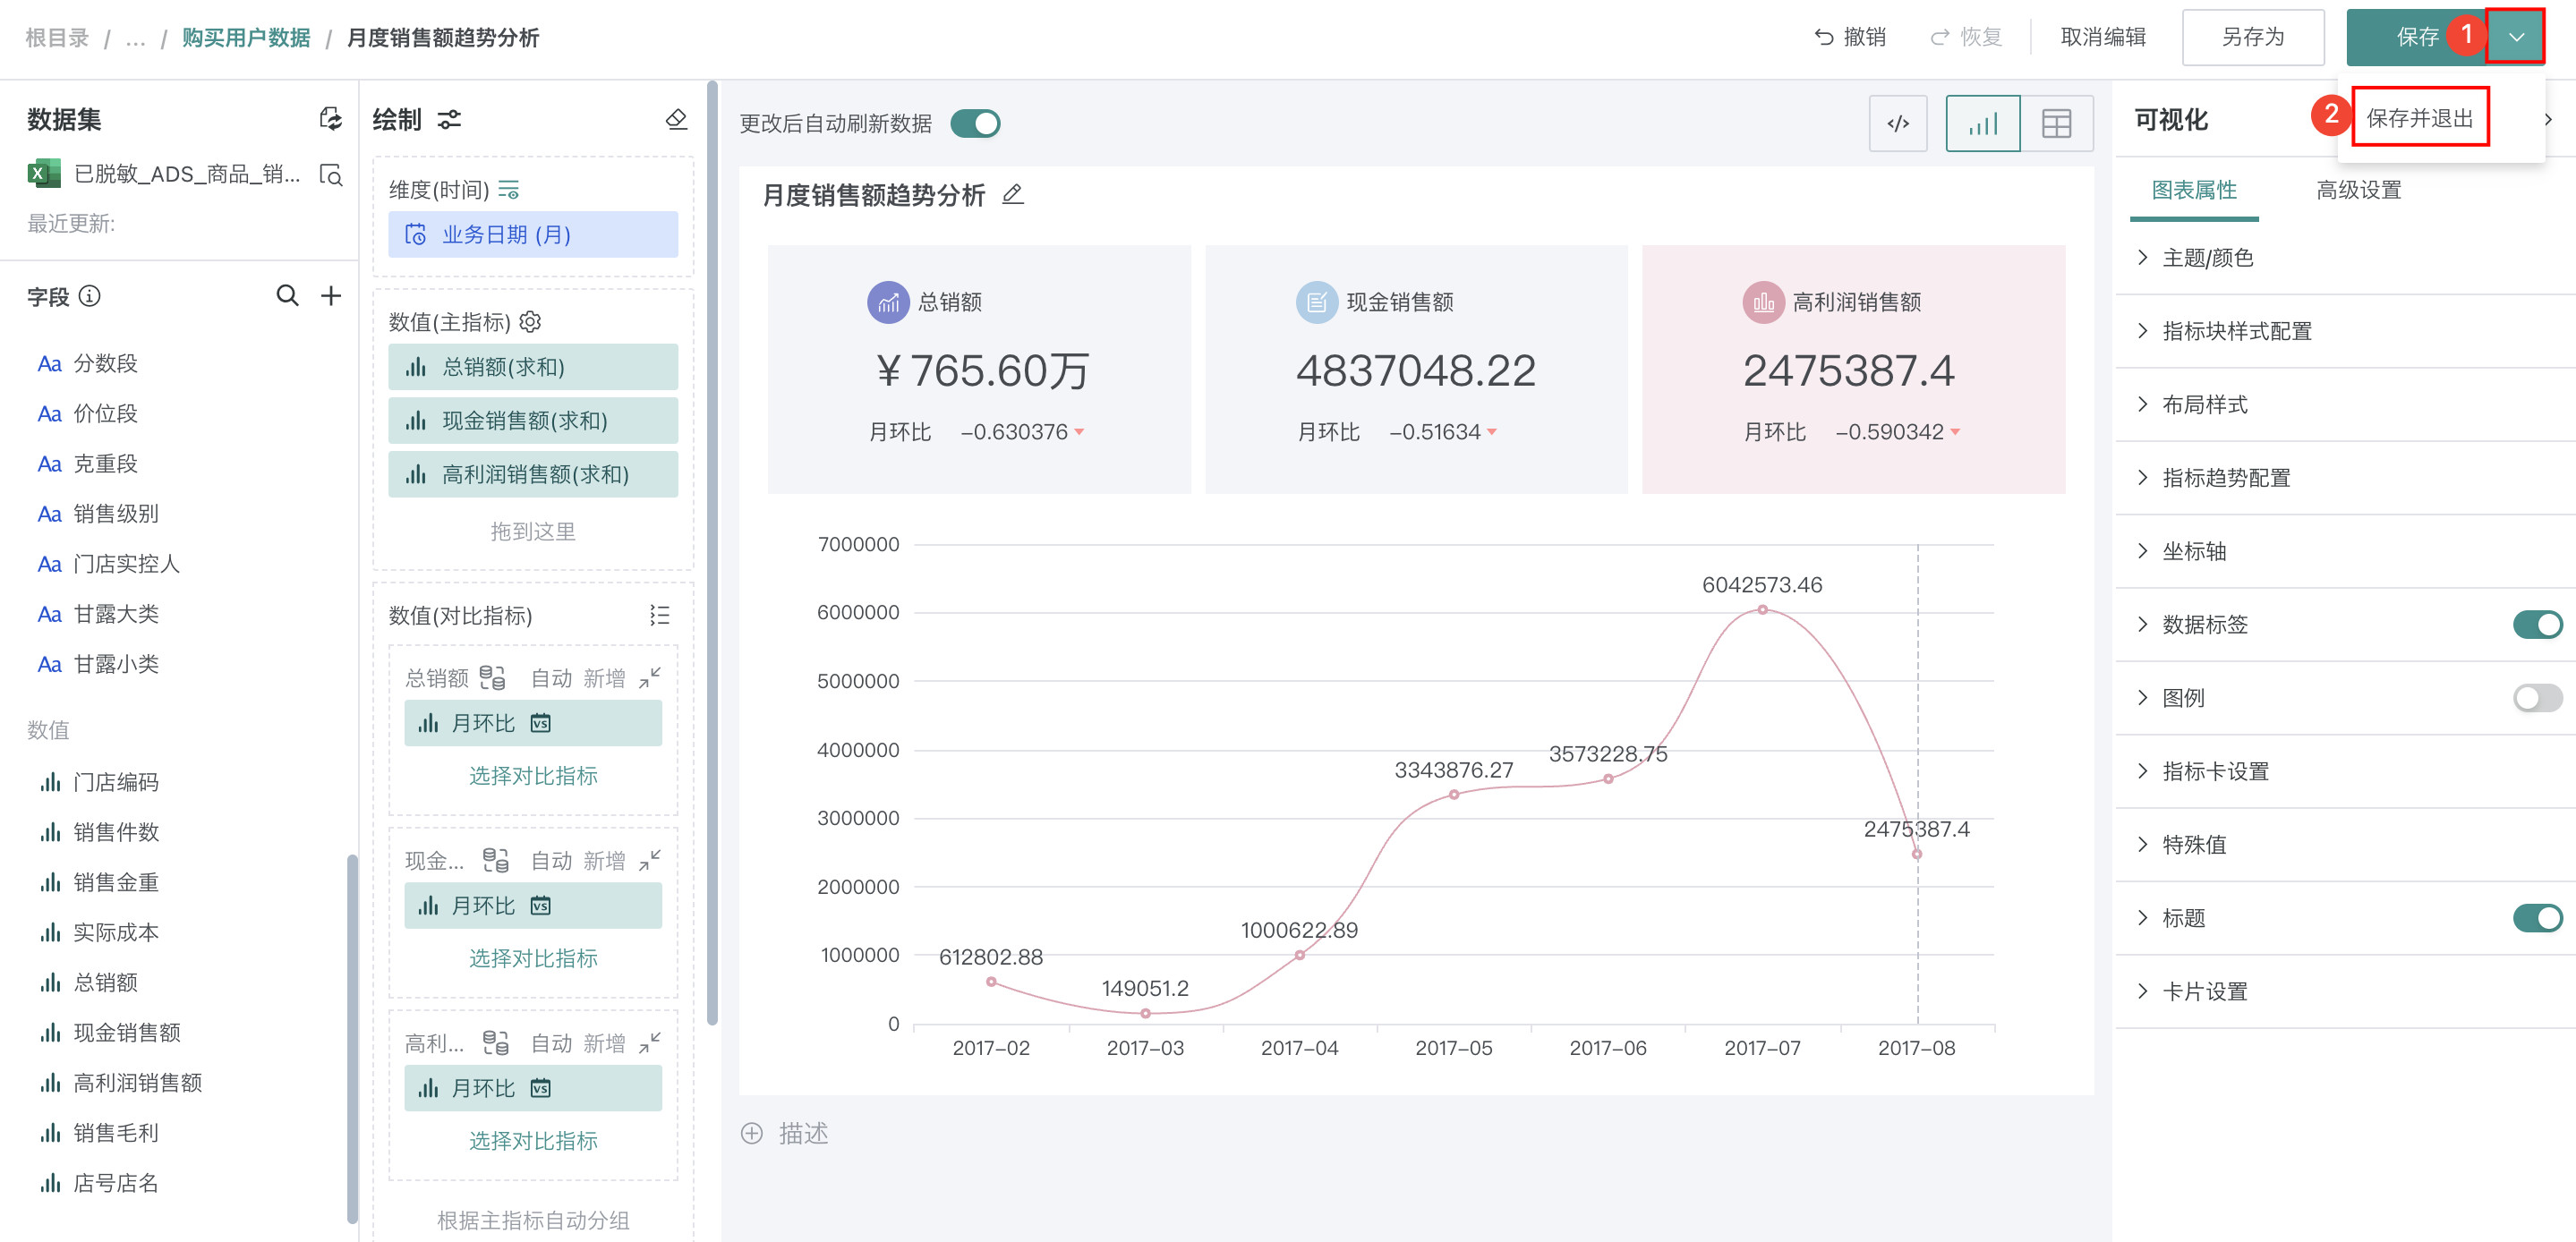Open field search magnifier icon
Viewport: 2576px width, 1242px height.
(x=287, y=296)
